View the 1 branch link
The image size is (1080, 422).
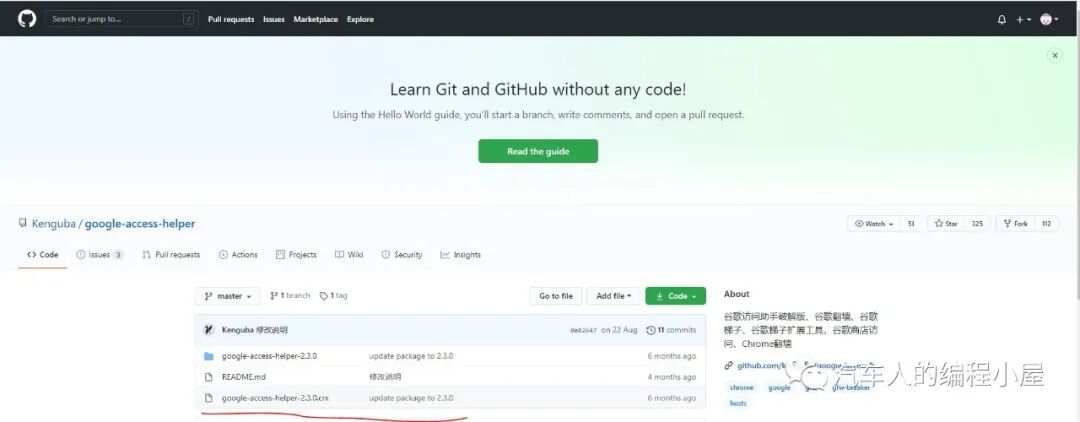[290, 295]
